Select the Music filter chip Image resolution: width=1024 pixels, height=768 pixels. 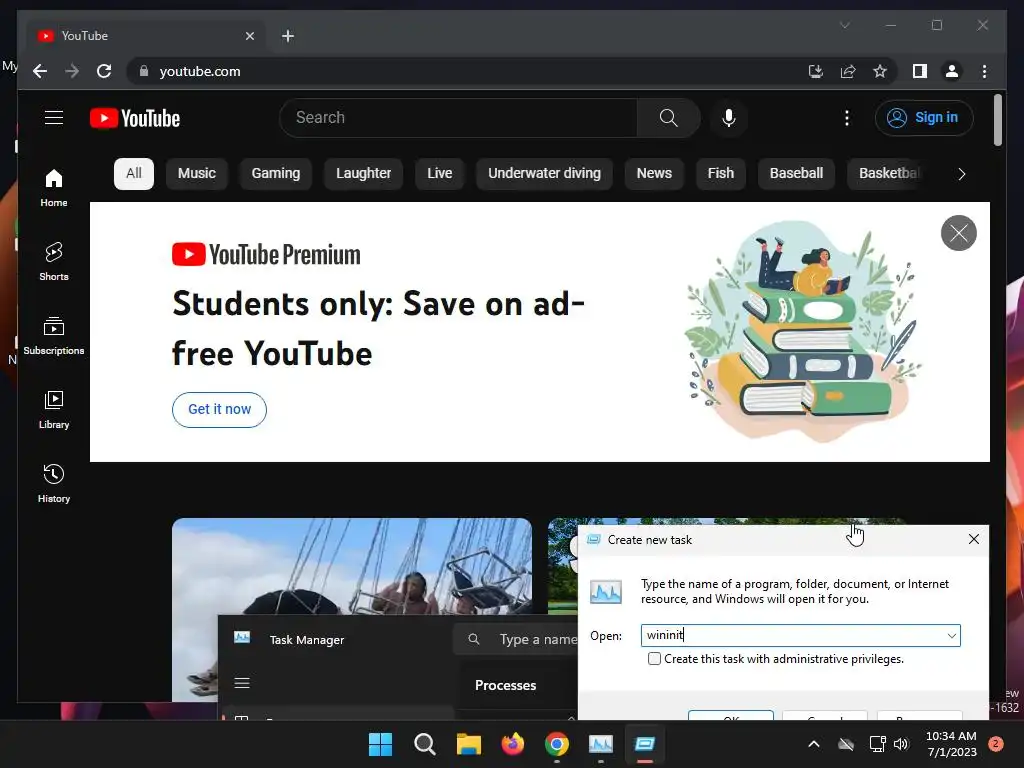(197, 174)
